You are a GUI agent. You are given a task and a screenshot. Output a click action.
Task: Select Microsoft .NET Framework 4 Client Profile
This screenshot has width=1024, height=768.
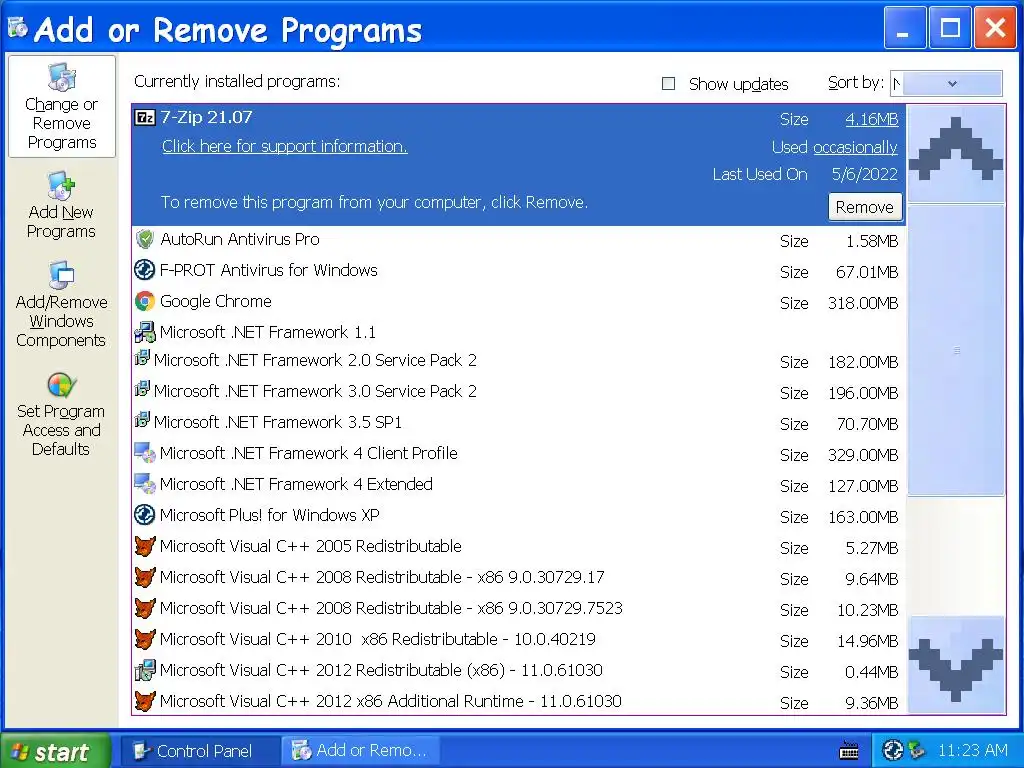519,453
